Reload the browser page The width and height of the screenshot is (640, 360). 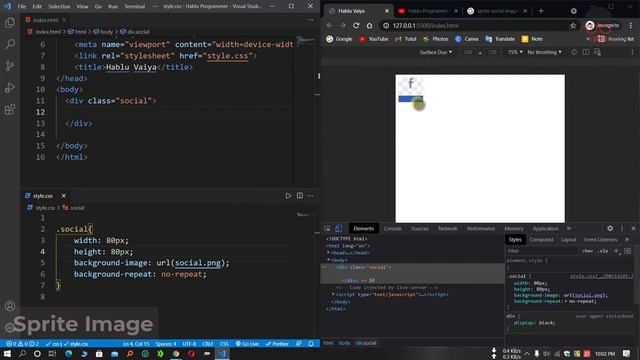[x=356, y=25]
